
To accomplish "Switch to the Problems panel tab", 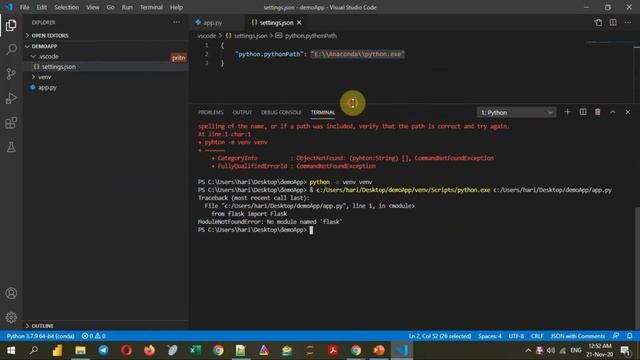I will point(211,112).
